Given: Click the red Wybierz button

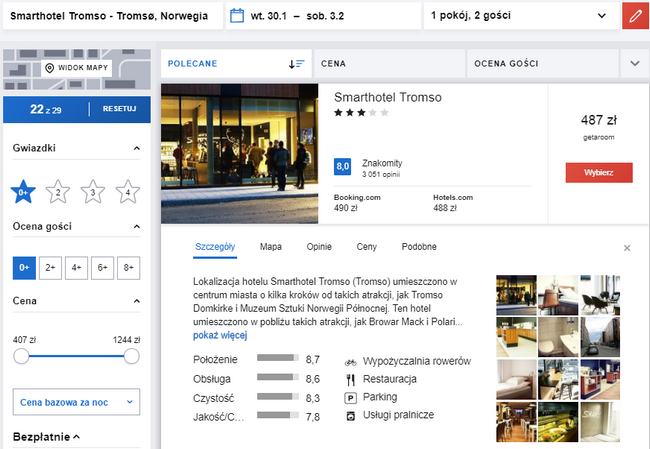Looking at the screenshot, I should coord(599,172).
